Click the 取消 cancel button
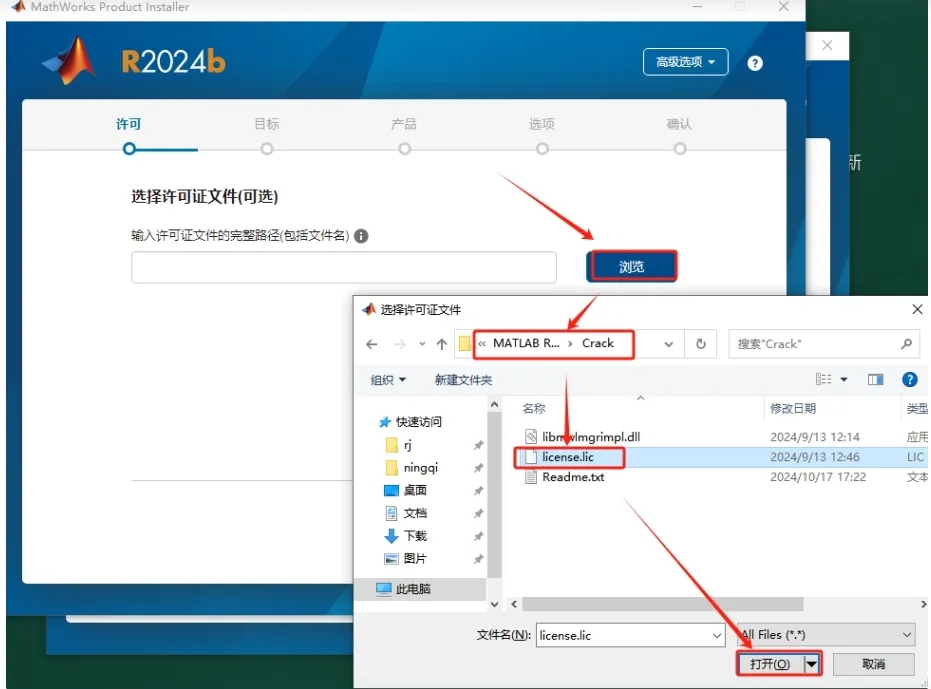Image resolution: width=931 pixels, height=689 pixels. tap(873, 664)
